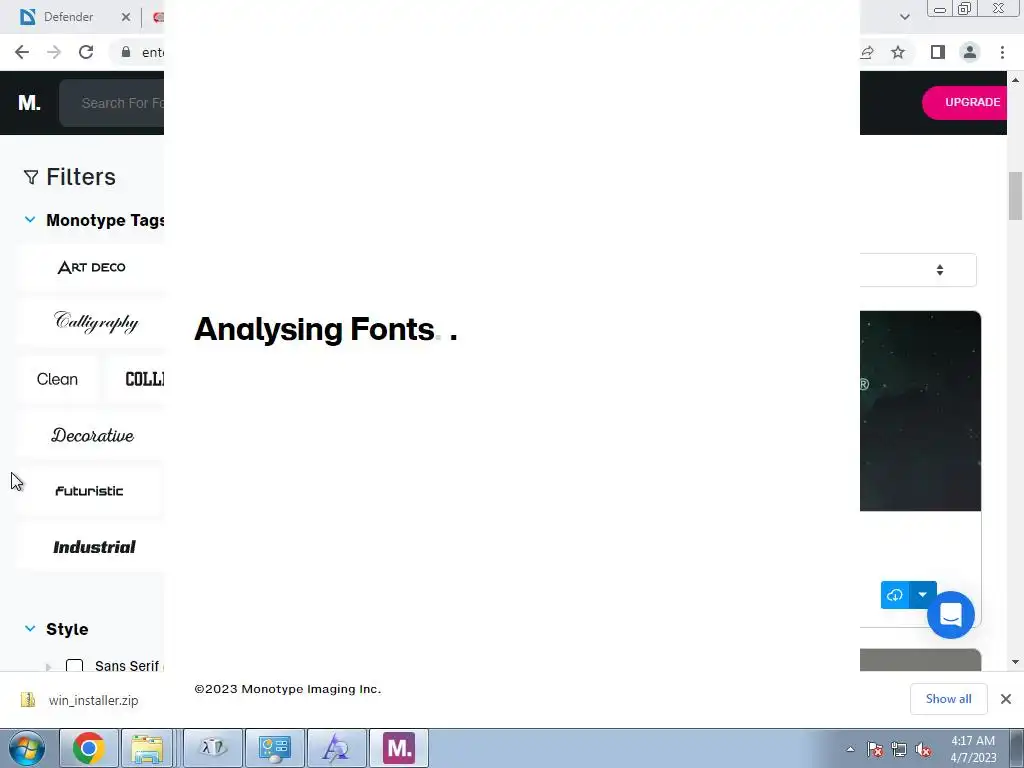Click the taskbar clock showing 4:17 AM
Screen dimensions: 1024x768
pos(973,748)
